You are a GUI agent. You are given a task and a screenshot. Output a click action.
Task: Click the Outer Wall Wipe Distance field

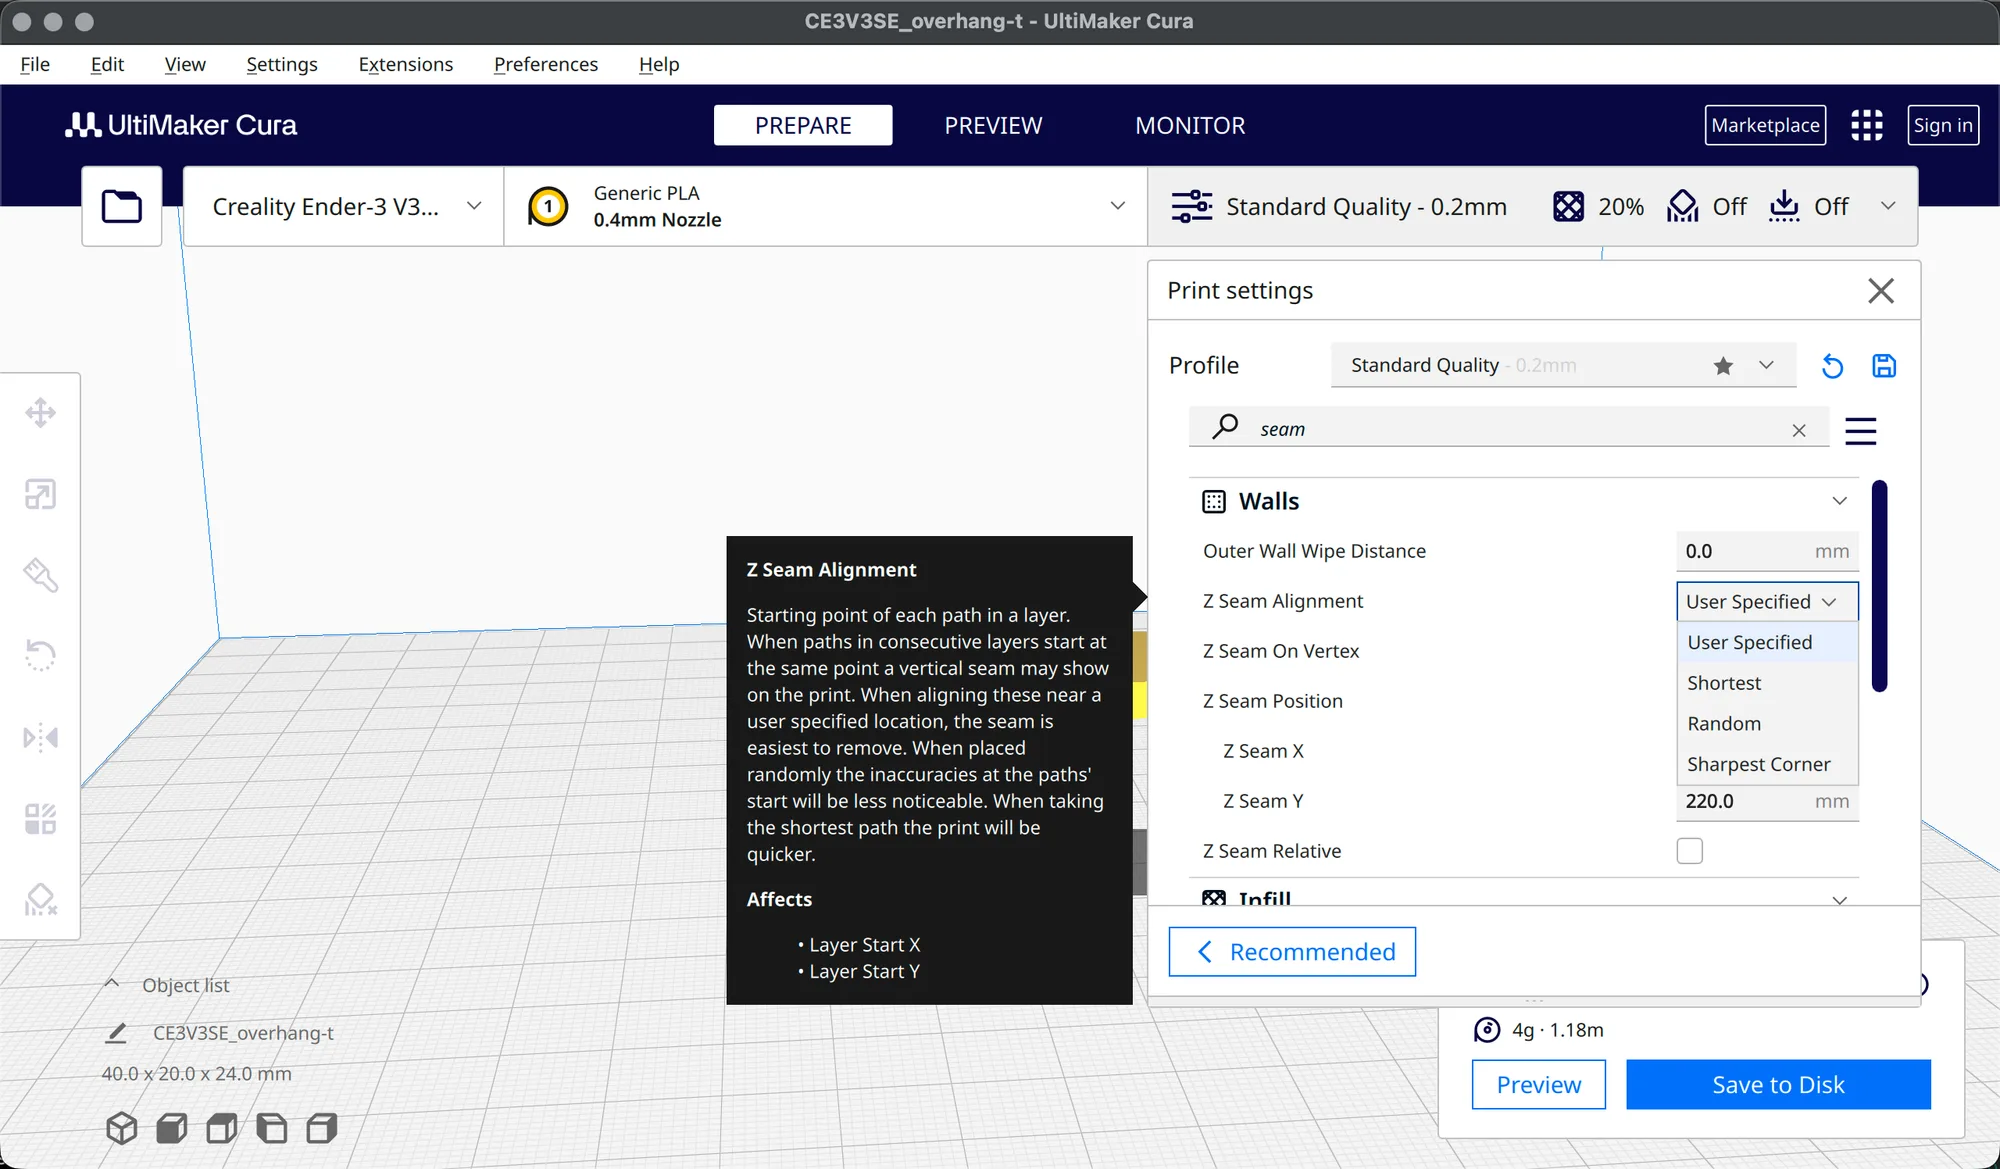pyautogui.click(x=1767, y=551)
